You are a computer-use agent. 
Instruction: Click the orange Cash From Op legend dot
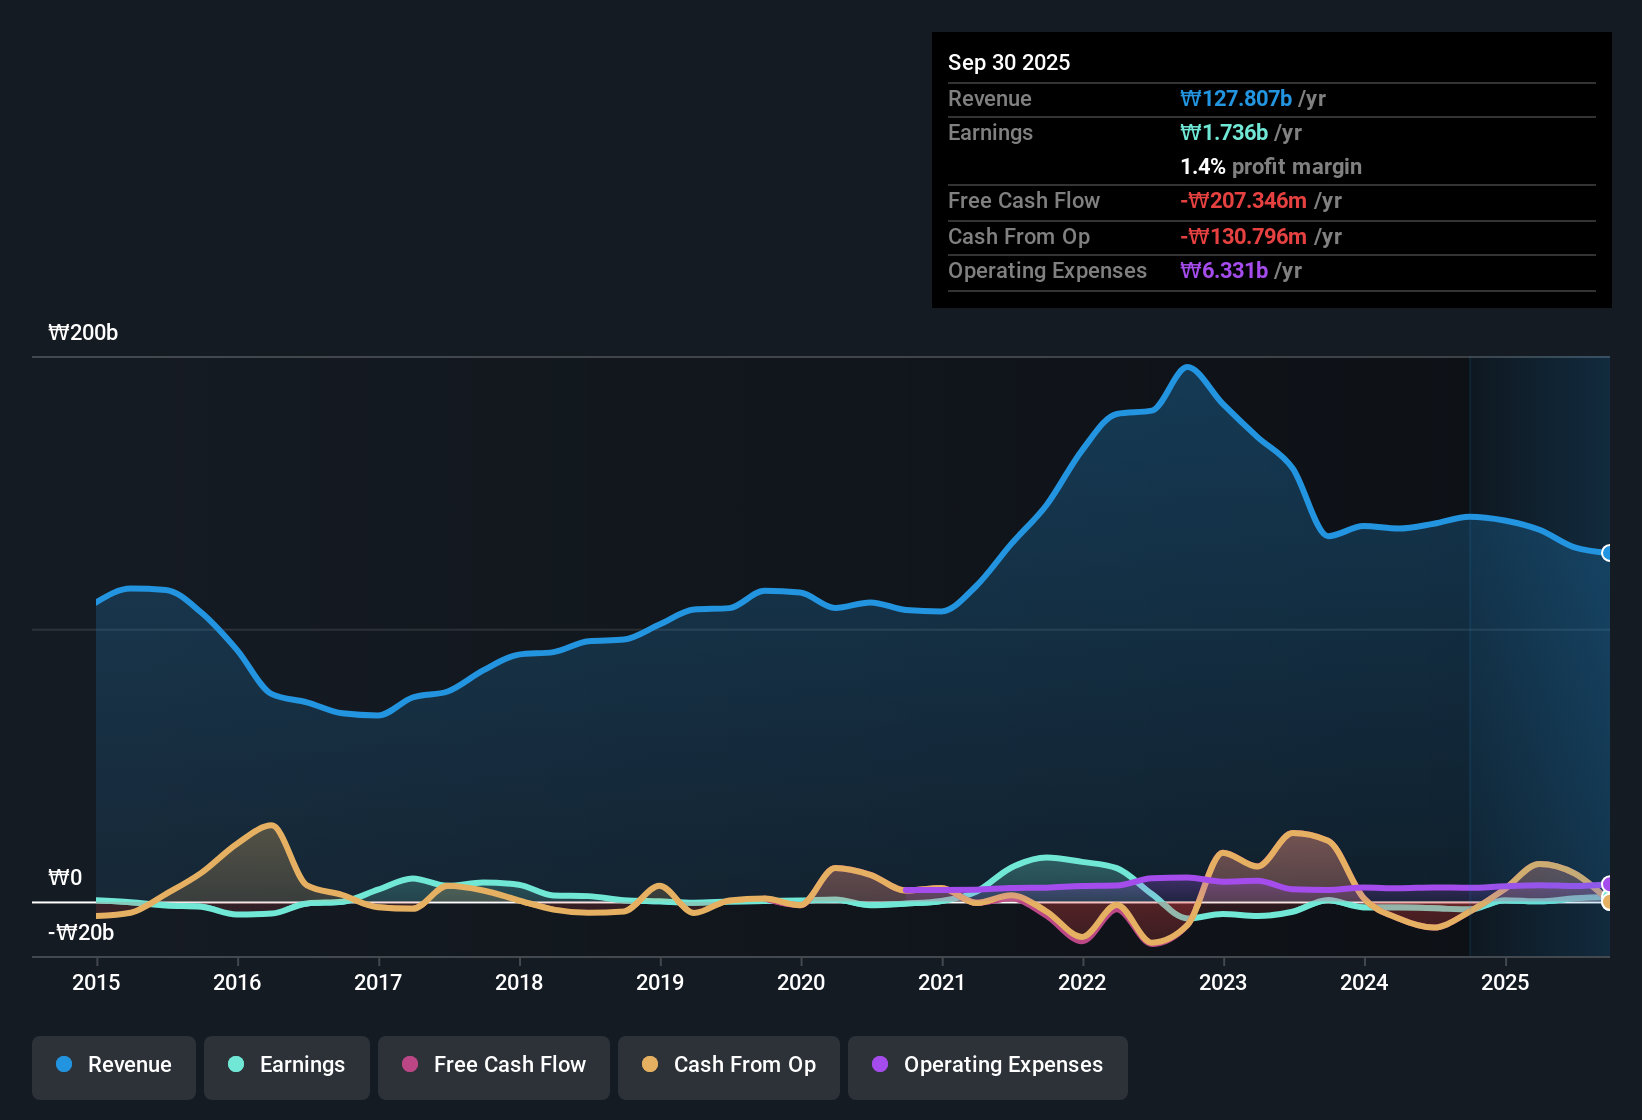coord(650,1065)
